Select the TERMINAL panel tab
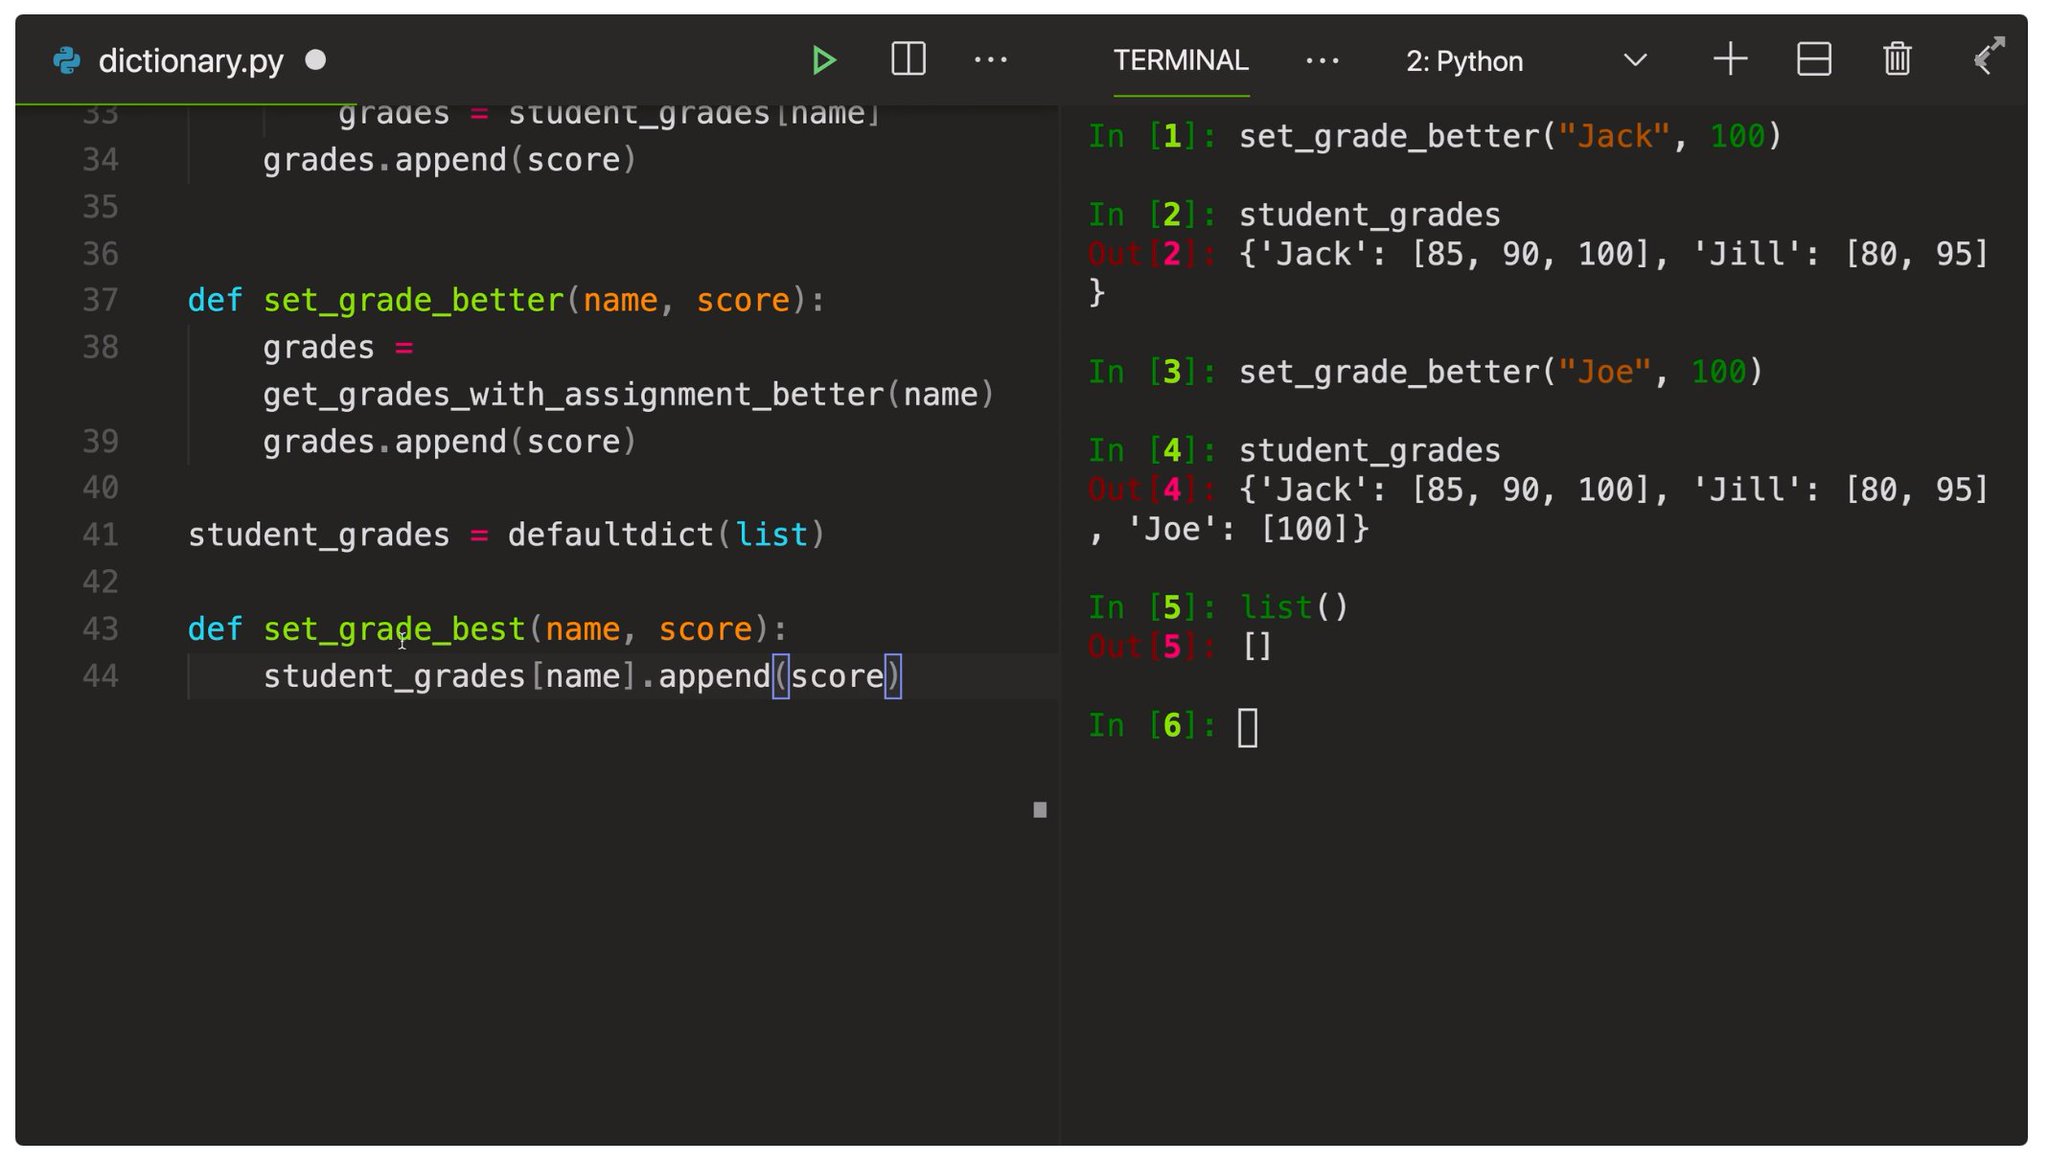 [1181, 61]
